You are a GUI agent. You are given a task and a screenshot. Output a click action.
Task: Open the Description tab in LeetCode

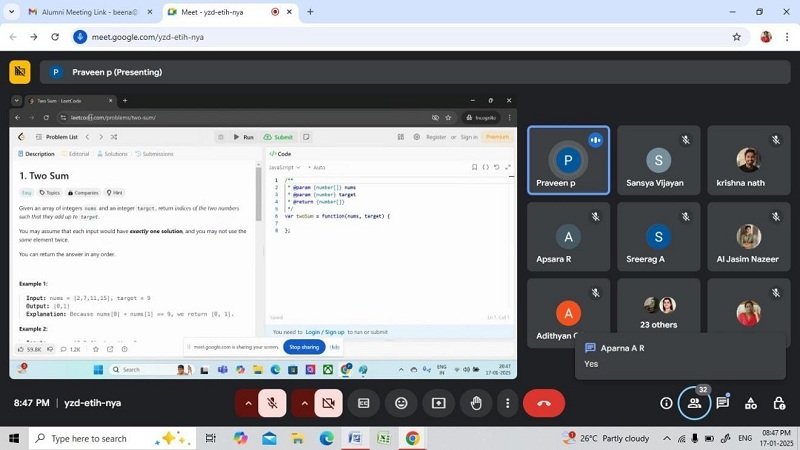(36, 154)
